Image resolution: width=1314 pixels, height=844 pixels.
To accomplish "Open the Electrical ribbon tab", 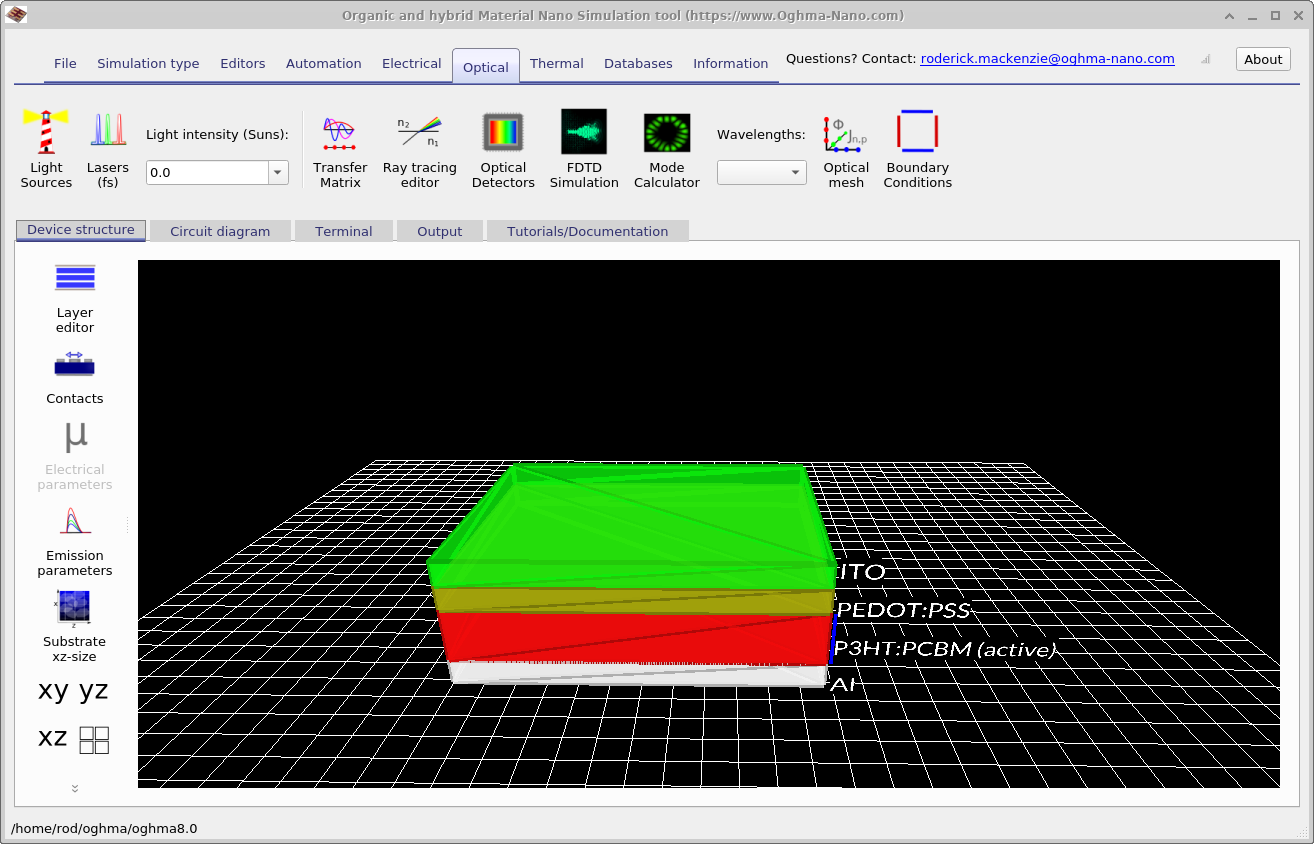I will click(x=411, y=63).
